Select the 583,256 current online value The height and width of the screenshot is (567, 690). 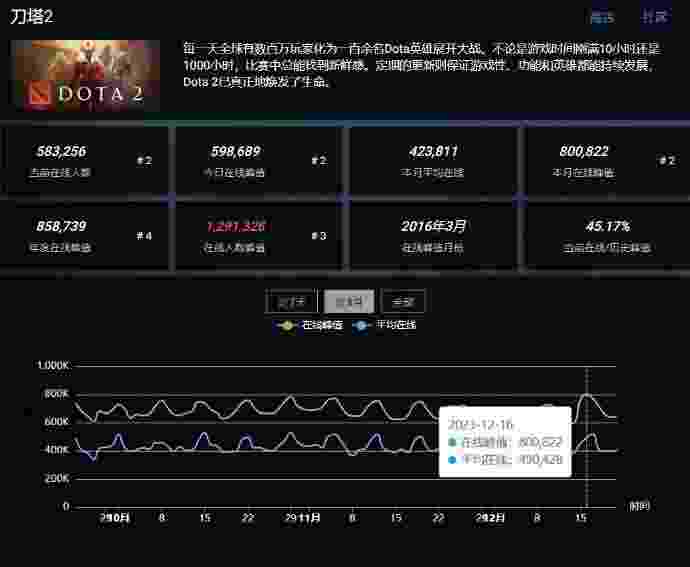[62, 151]
